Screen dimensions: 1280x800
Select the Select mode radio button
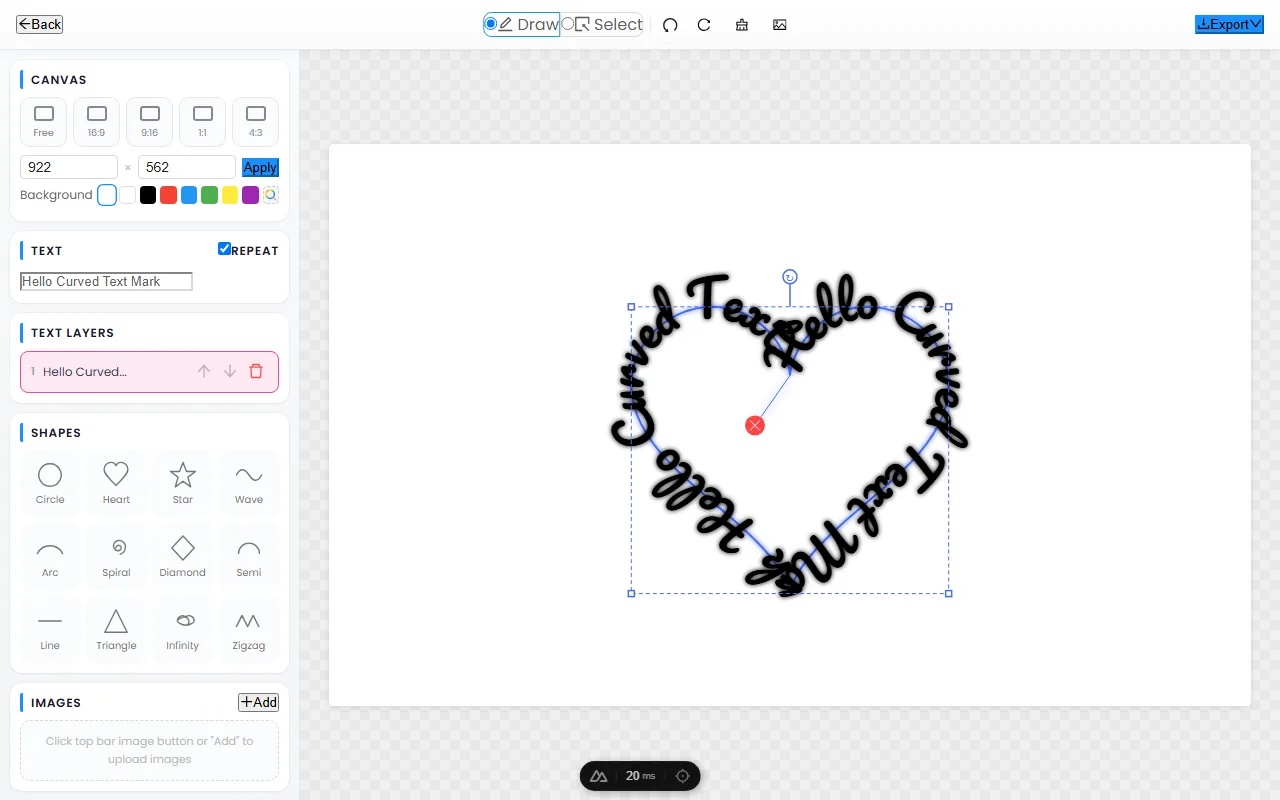tap(568, 24)
